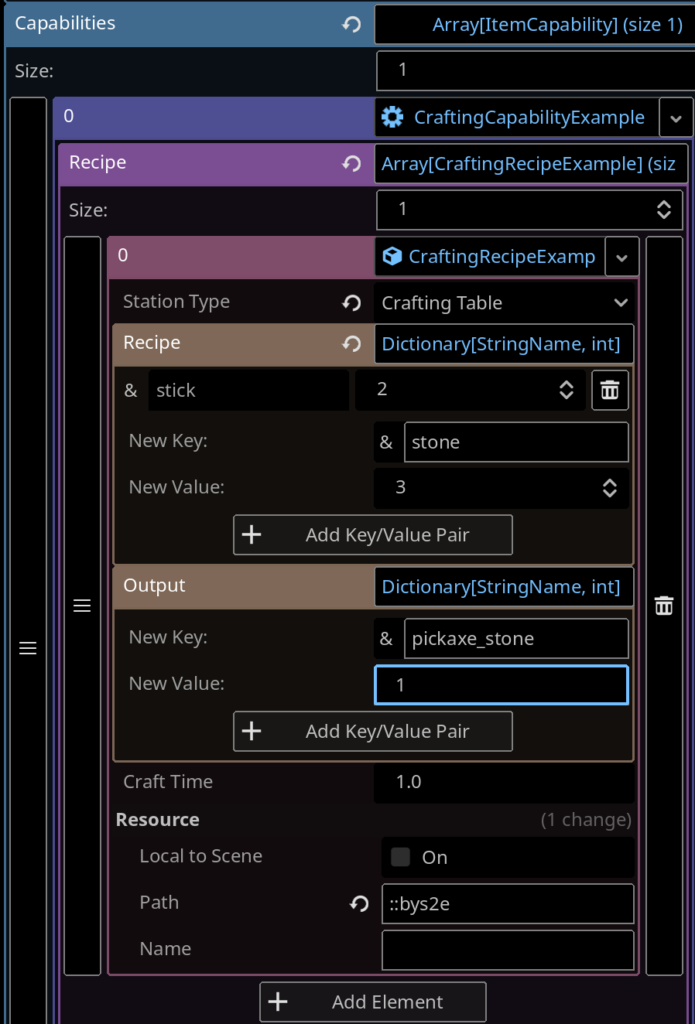Viewport: 695px width, 1024px height.
Task: Click the inner recipe element drag handle
Action: pyautogui.click(x=82, y=606)
